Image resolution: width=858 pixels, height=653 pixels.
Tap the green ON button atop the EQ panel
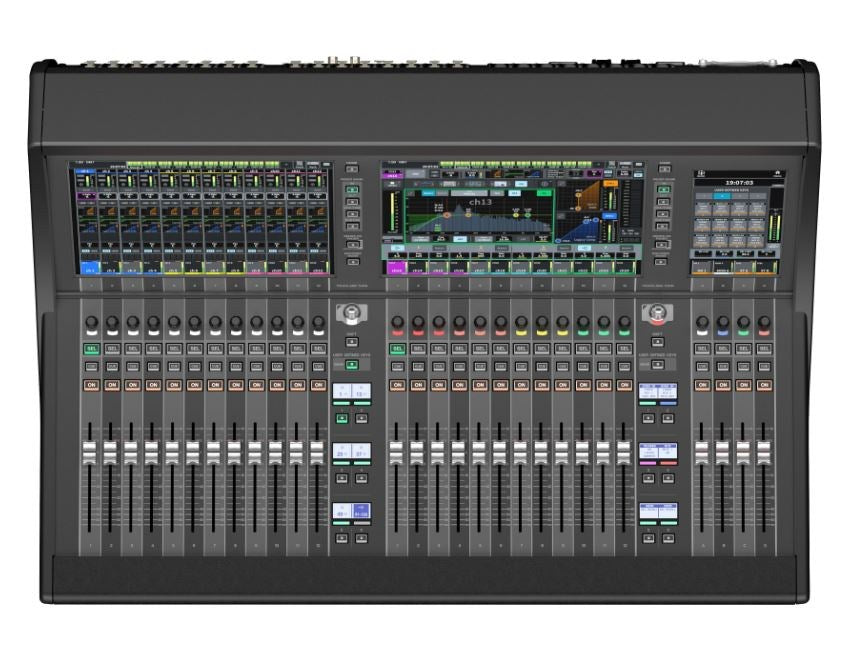tap(544, 193)
